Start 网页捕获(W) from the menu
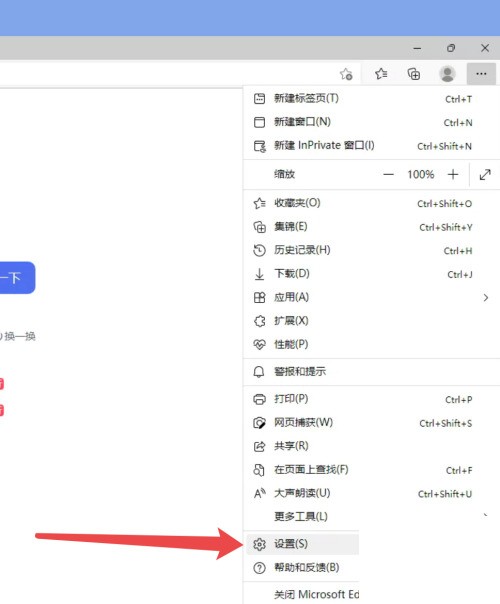The image size is (500, 604). tap(371, 423)
